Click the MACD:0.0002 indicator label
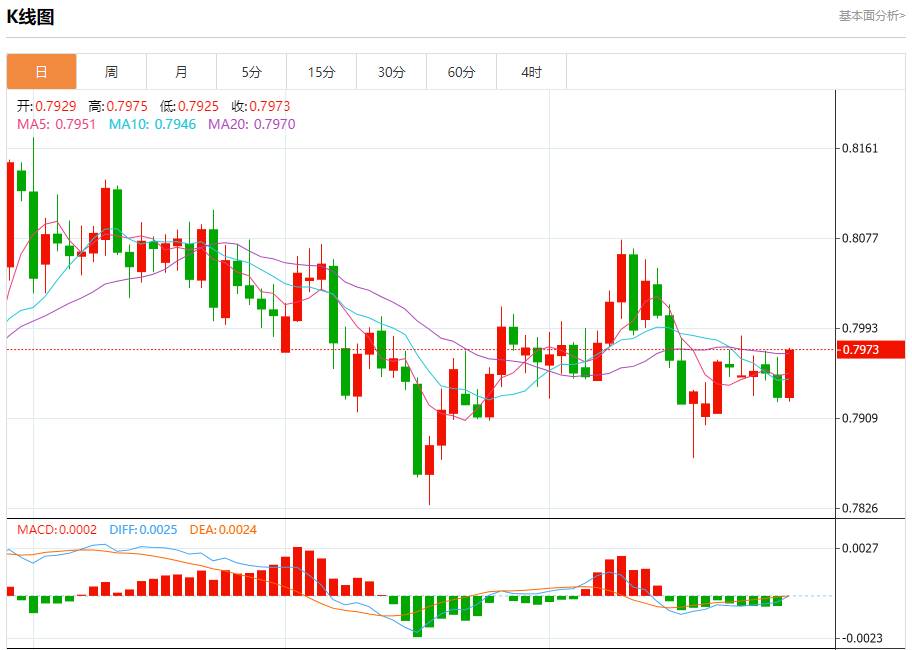Screen dimensions: 912x650 coord(57,530)
